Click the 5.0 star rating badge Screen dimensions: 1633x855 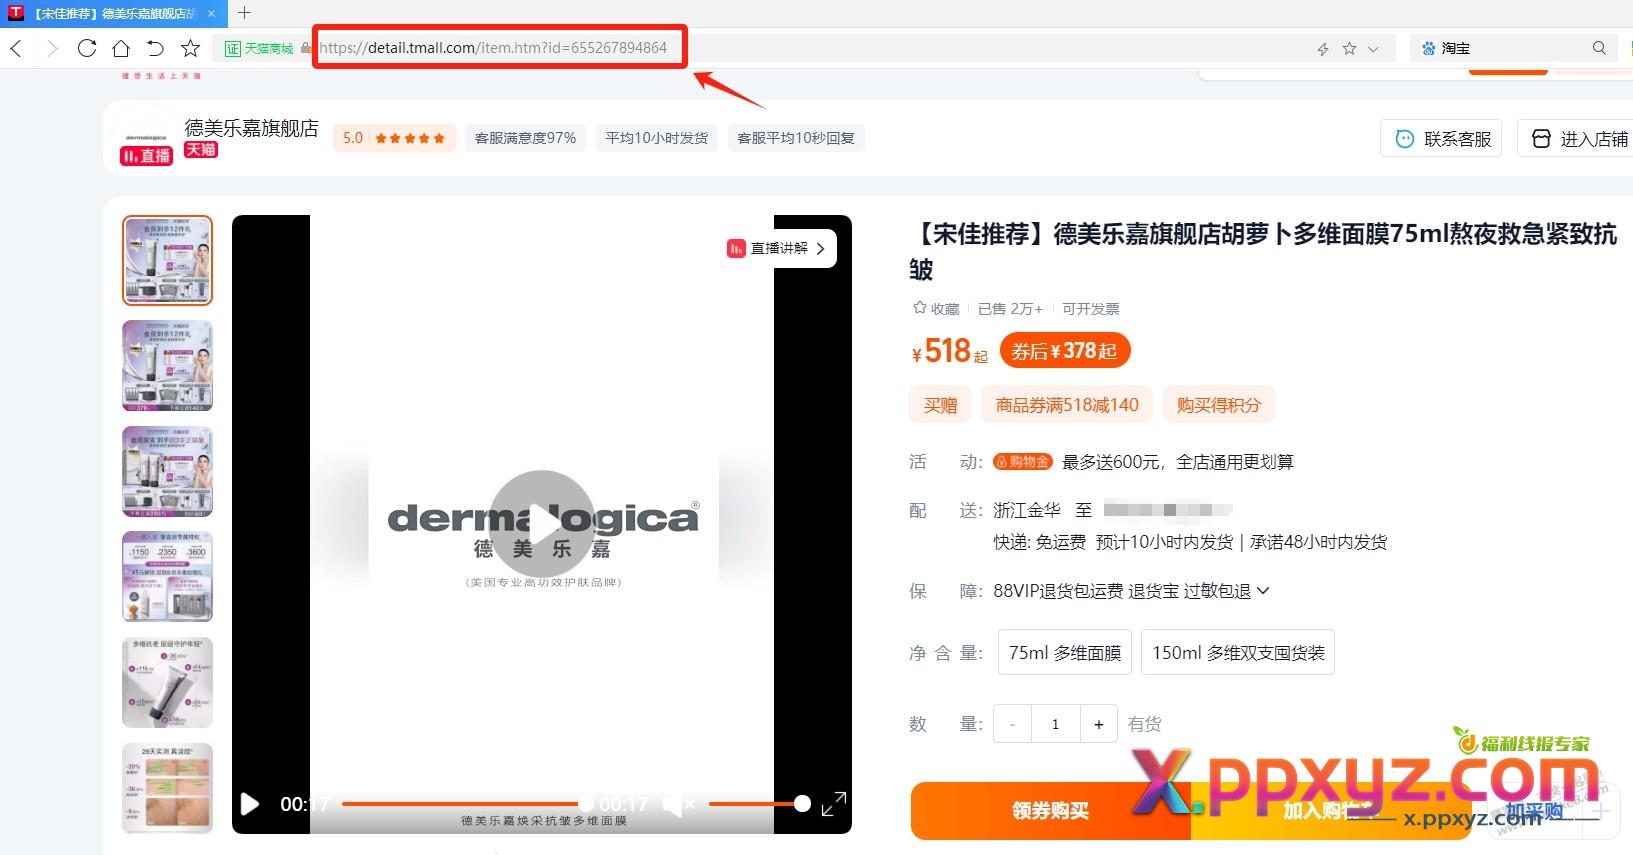coord(394,138)
